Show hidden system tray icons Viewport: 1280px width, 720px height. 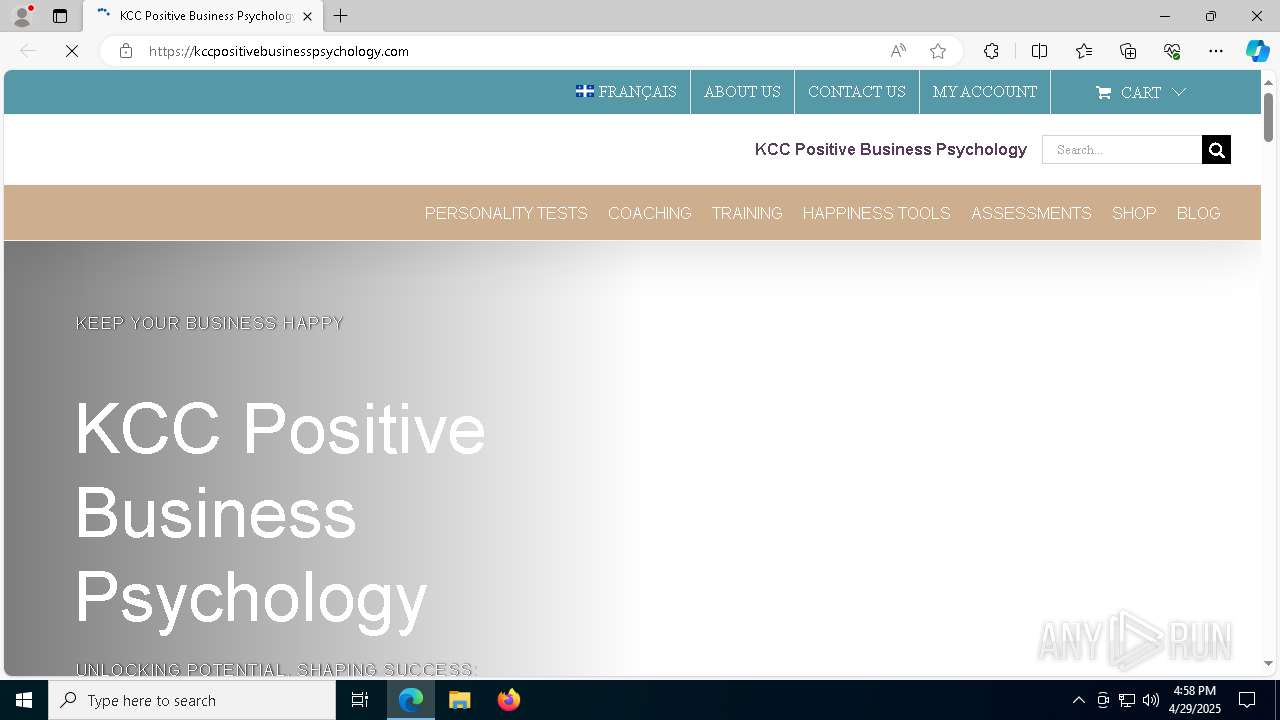point(1078,700)
